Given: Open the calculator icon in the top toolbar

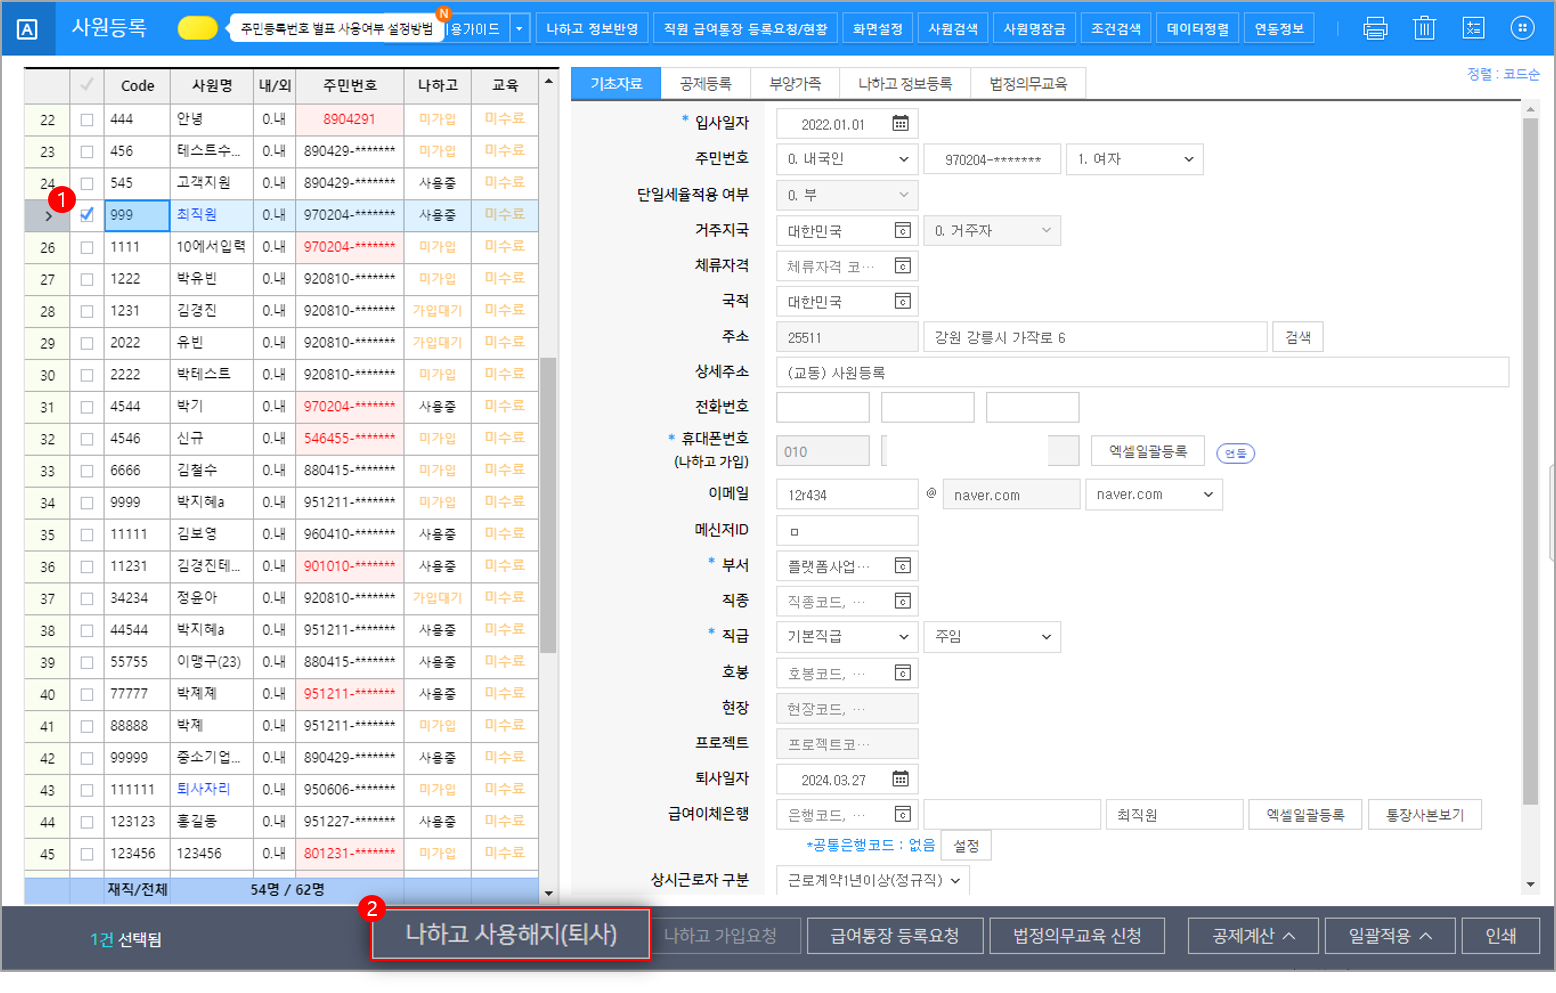Looking at the screenshot, I should tap(1473, 28).
